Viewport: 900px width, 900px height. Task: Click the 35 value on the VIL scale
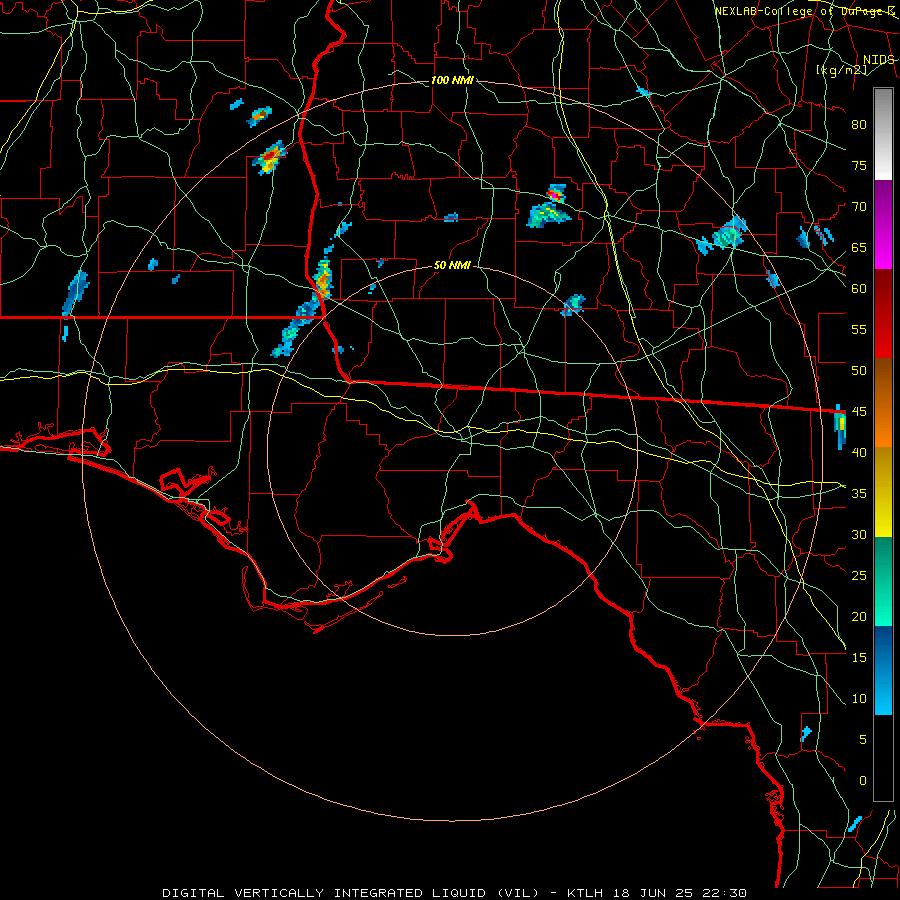point(859,494)
